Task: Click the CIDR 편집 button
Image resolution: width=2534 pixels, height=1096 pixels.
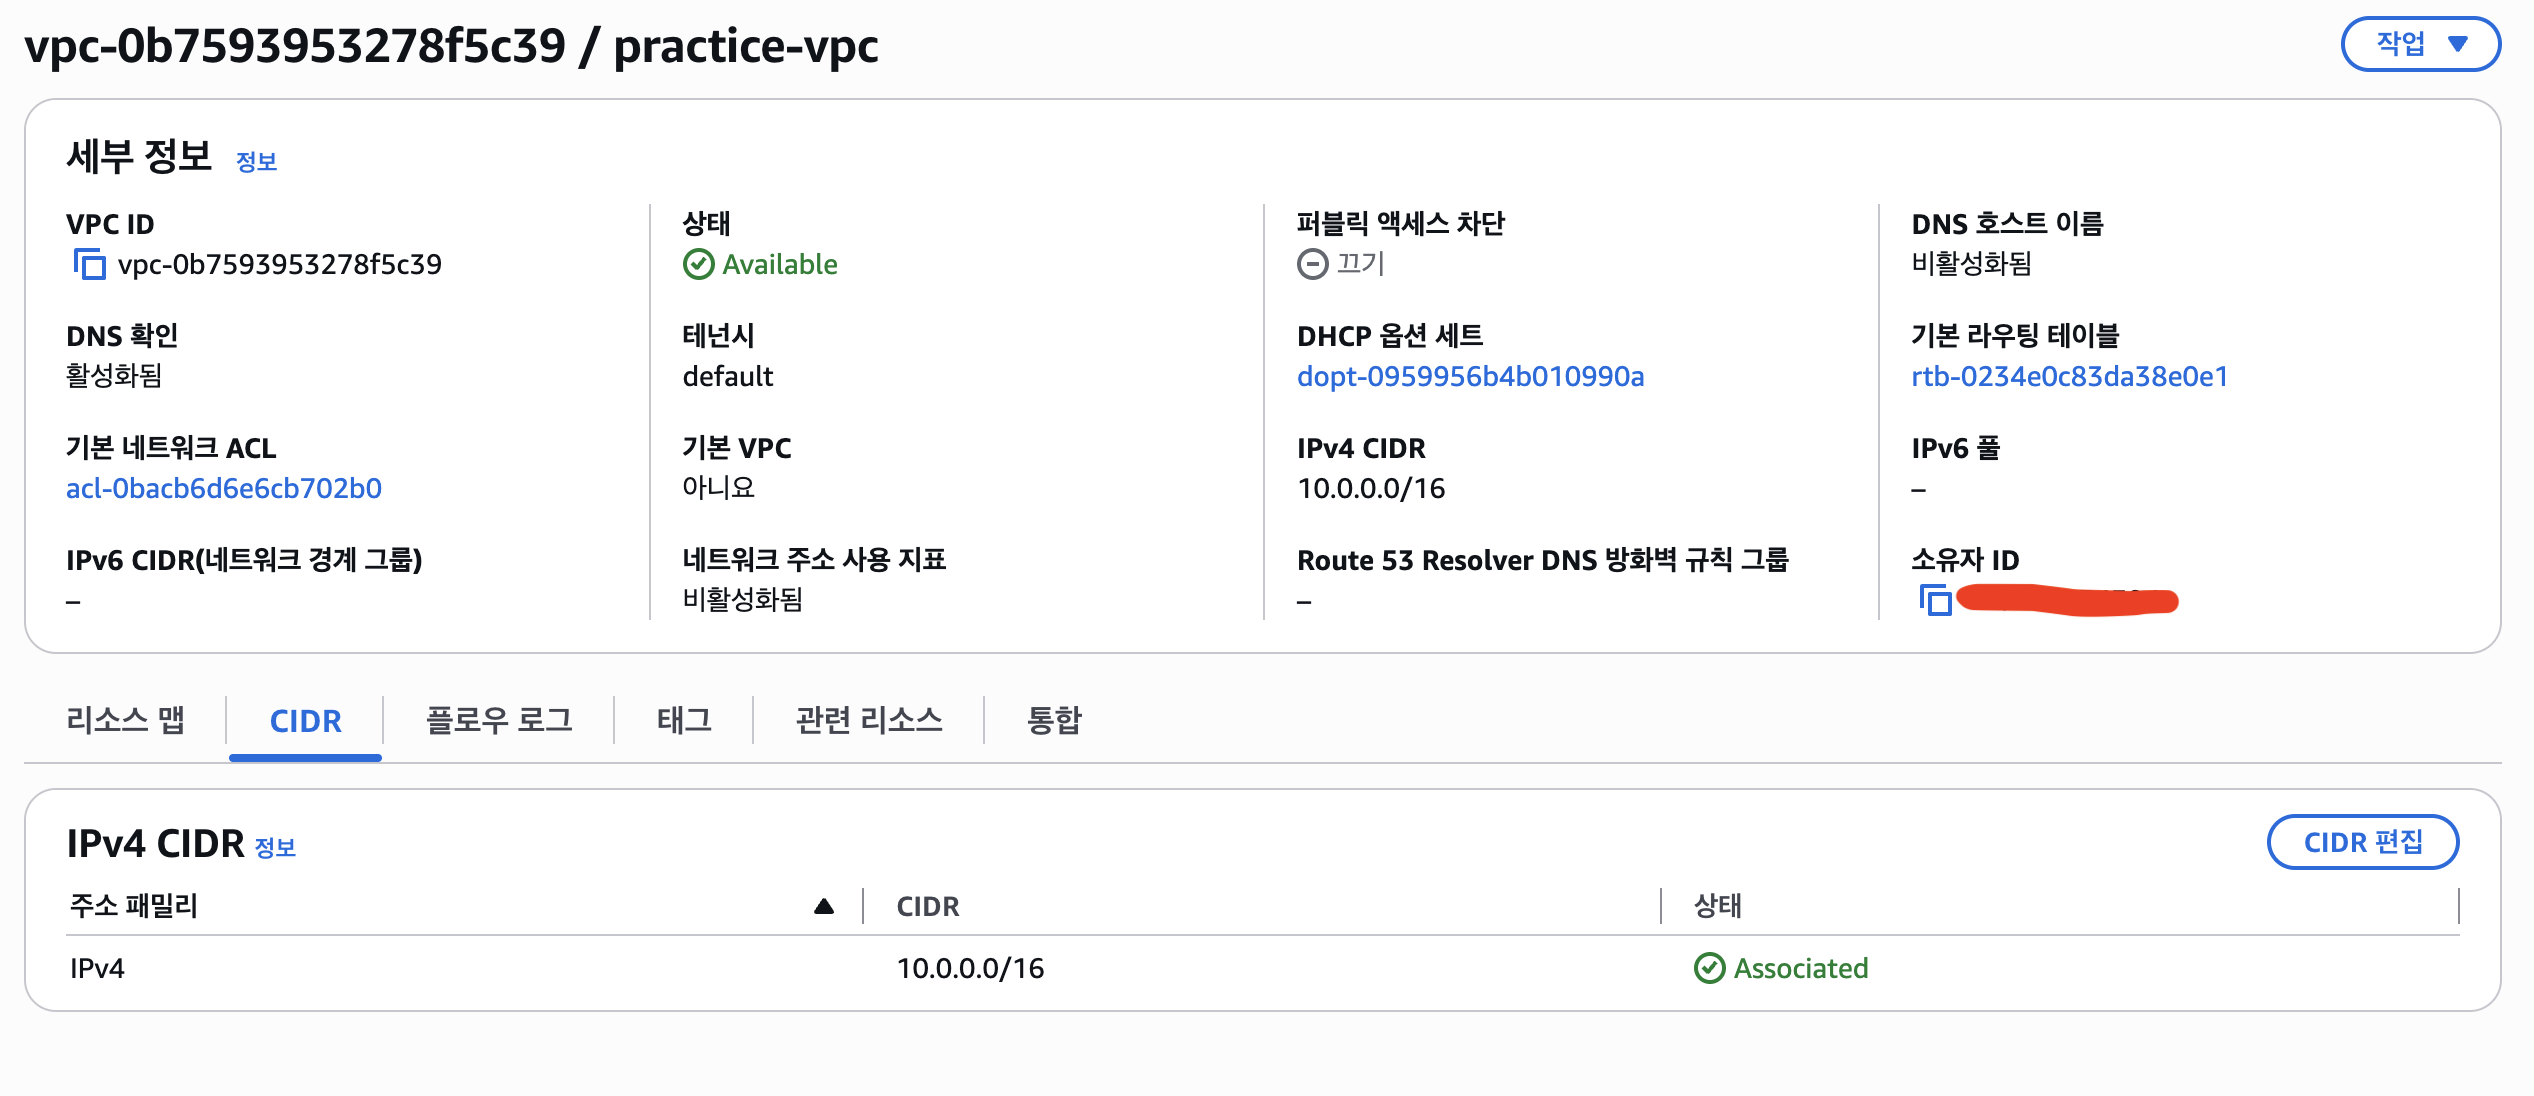Action: (x=2362, y=842)
